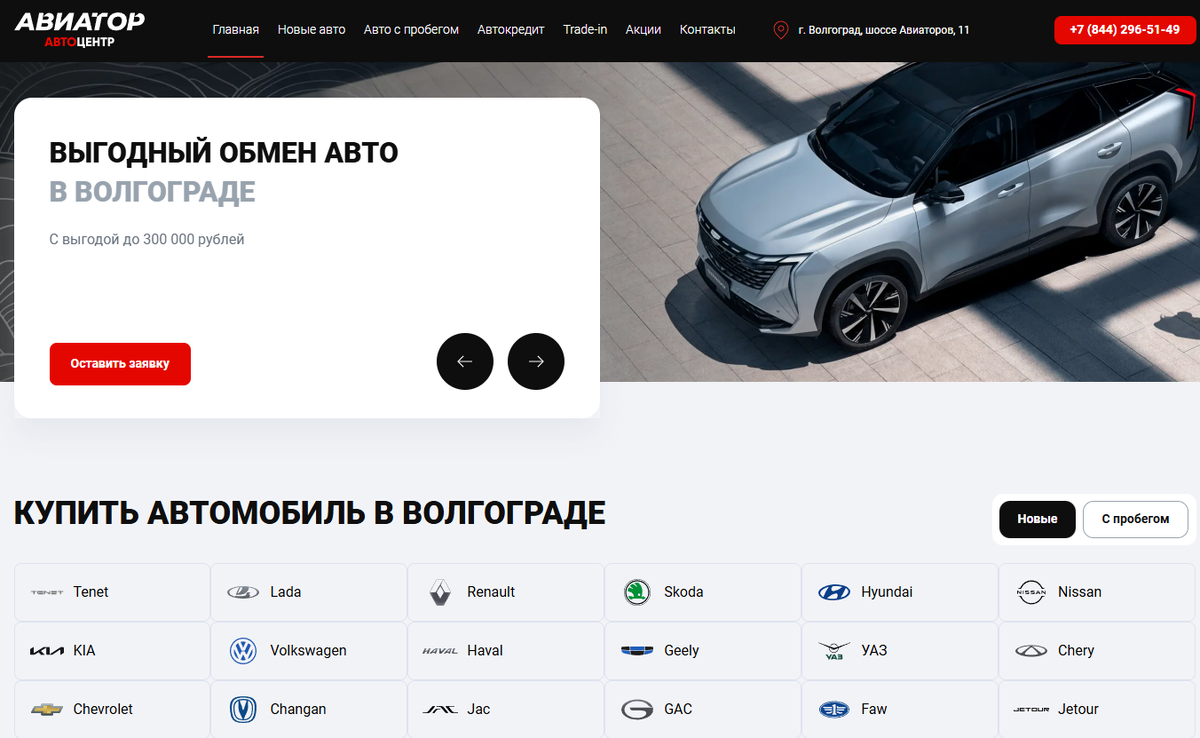Image resolution: width=1200 pixels, height=738 pixels.
Task: Switch to the С пробегом filter
Action: tap(1136, 519)
